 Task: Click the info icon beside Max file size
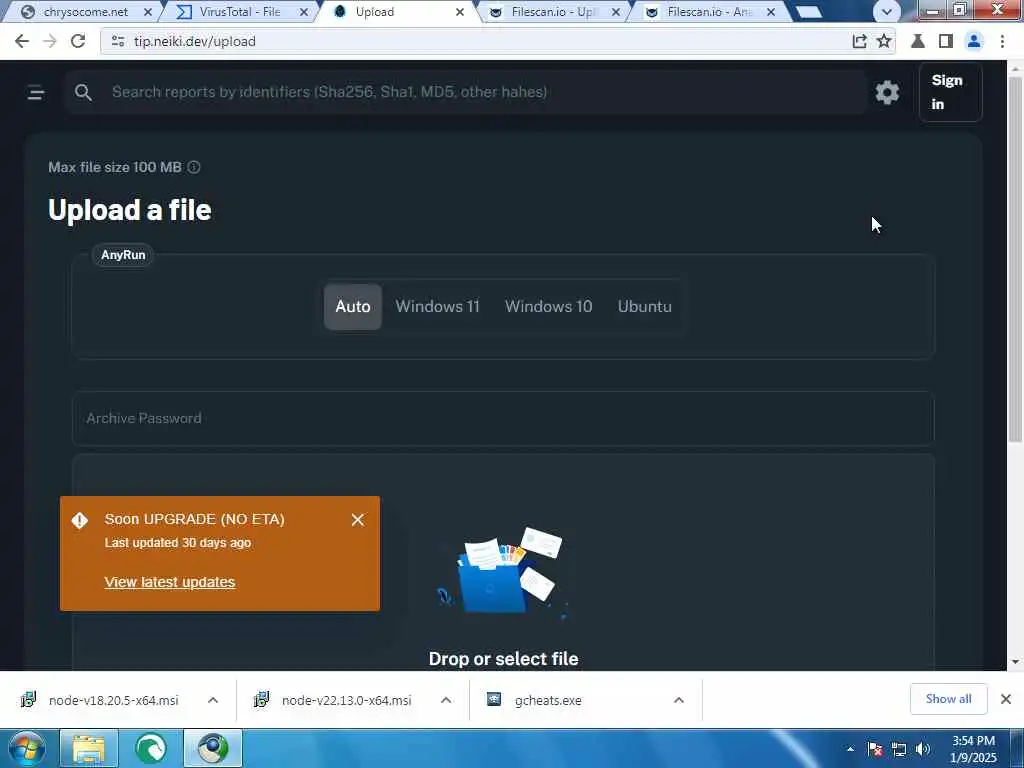pyautogui.click(x=194, y=167)
